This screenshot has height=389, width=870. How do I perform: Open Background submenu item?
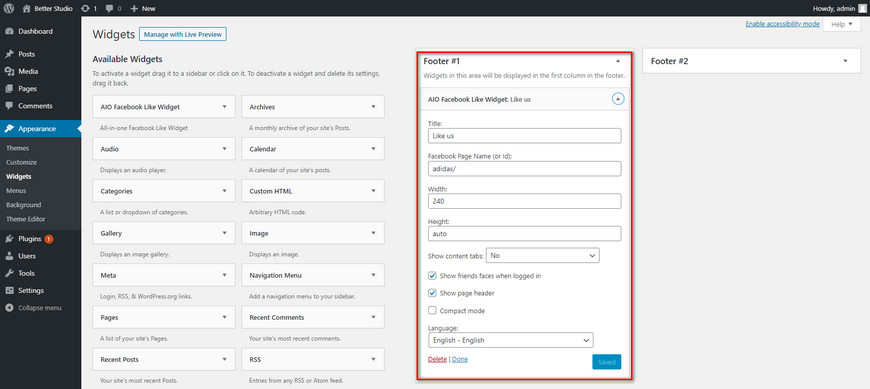(x=23, y=205)
